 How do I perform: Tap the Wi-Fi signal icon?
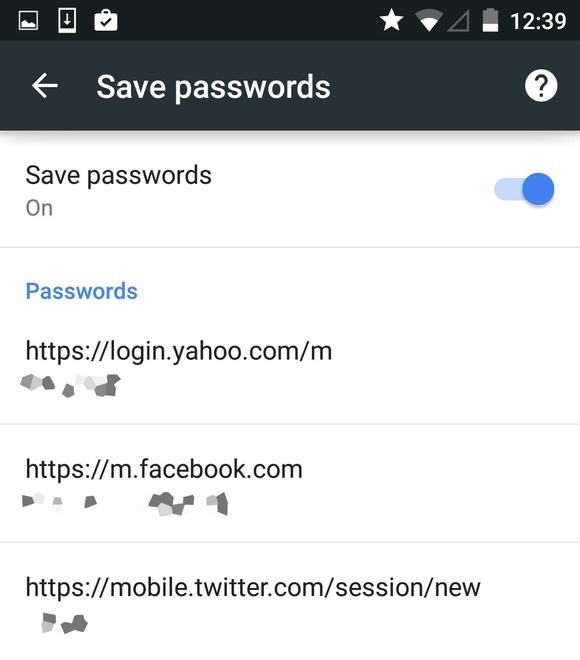coord(428,21)
